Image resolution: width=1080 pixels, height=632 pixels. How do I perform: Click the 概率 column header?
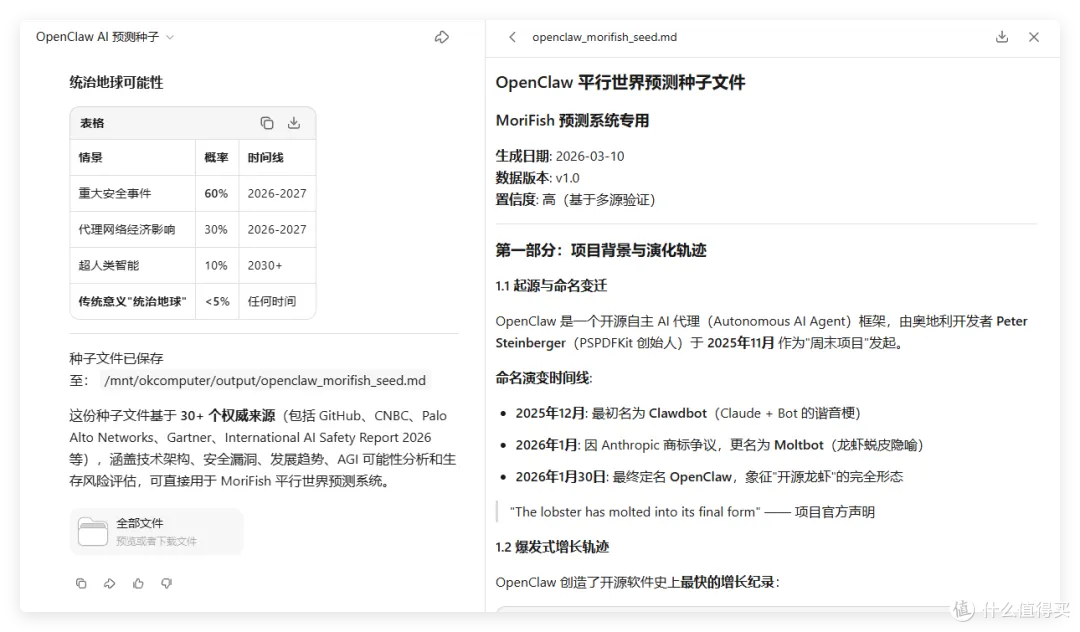(217, 158)
